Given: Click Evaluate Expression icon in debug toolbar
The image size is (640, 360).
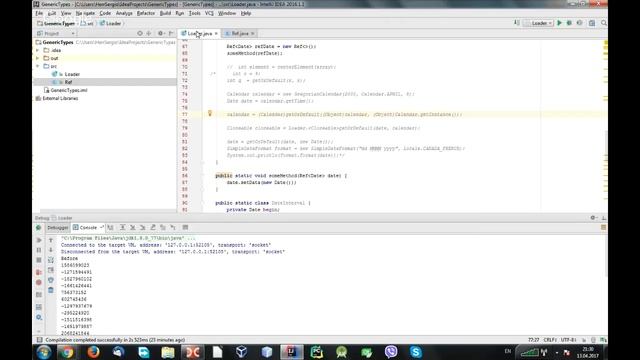Looking at the screenshot, I should (x=185, y=228).
